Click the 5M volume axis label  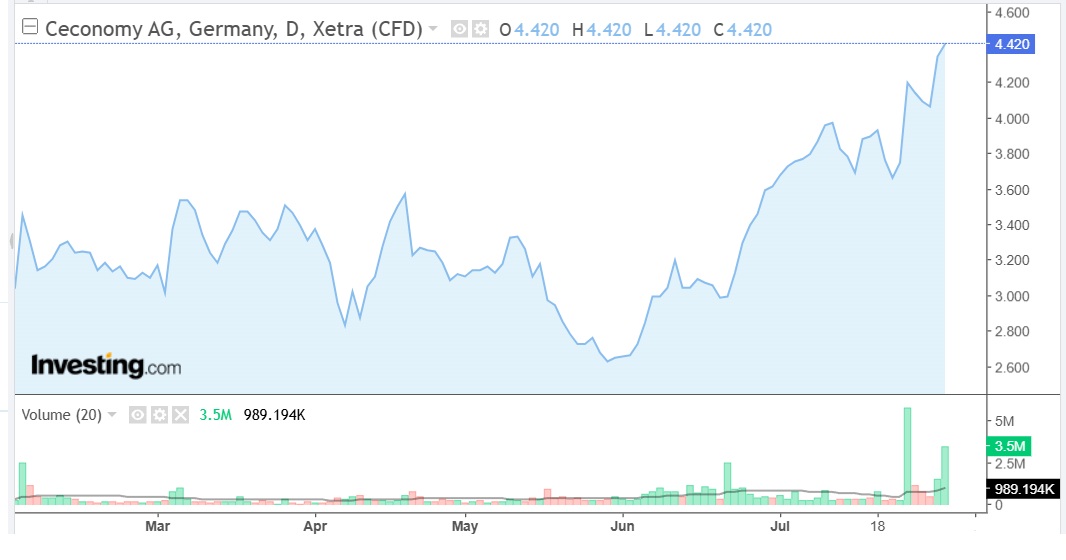pos(1004,421)
